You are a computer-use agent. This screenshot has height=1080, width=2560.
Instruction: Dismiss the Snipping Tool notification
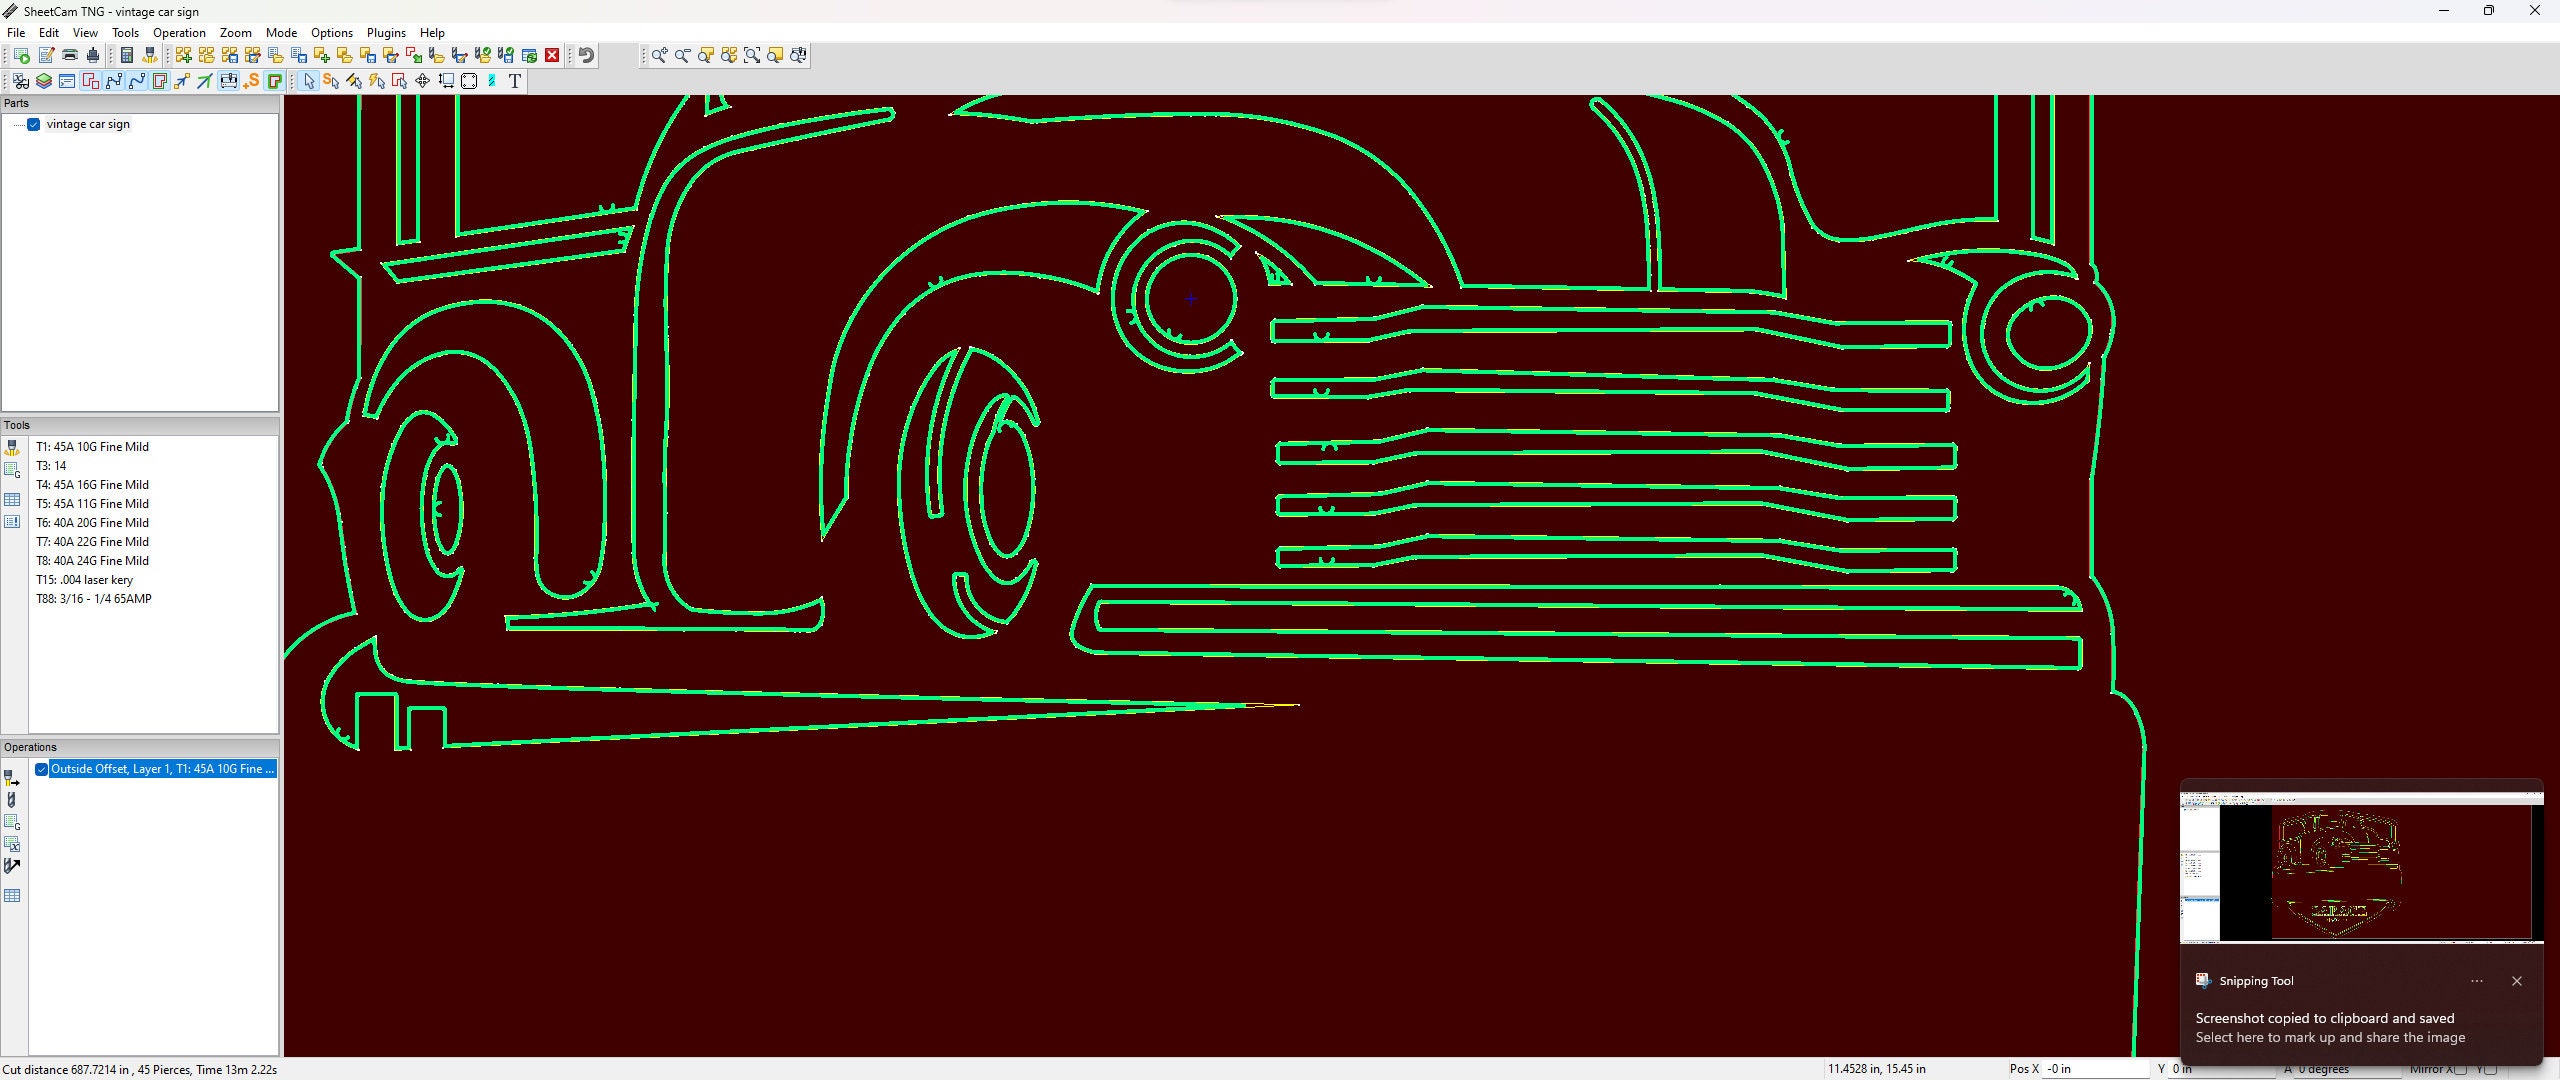click(x=2516, y=981)
